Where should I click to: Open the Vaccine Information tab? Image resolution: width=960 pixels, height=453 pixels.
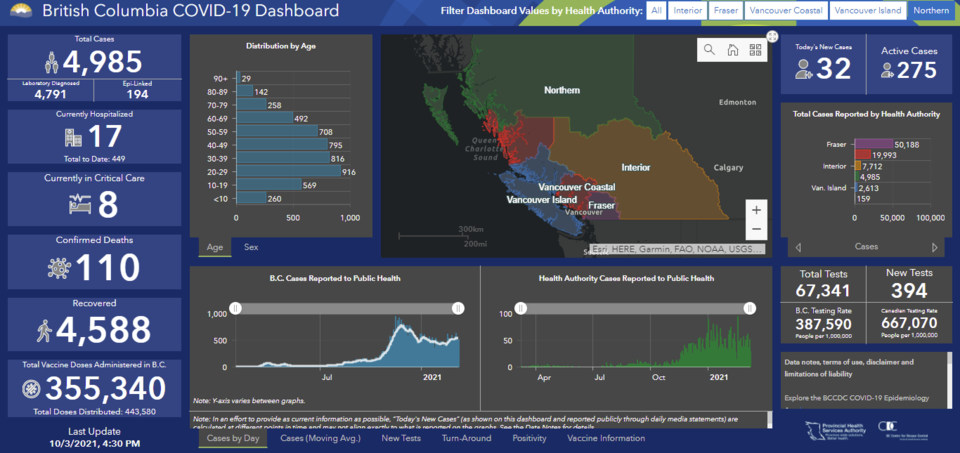click(606, 438)
